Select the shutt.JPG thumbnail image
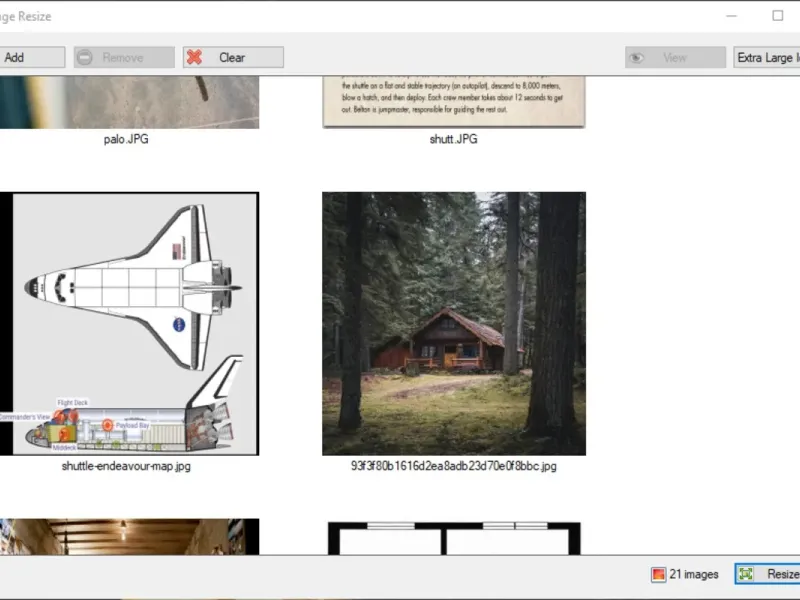 click(x=454, y=102)
